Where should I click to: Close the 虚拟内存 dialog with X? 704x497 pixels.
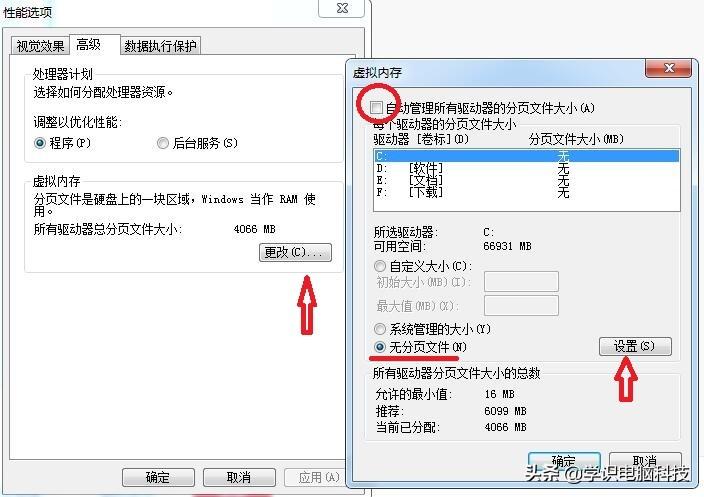(x=668, y=69)
